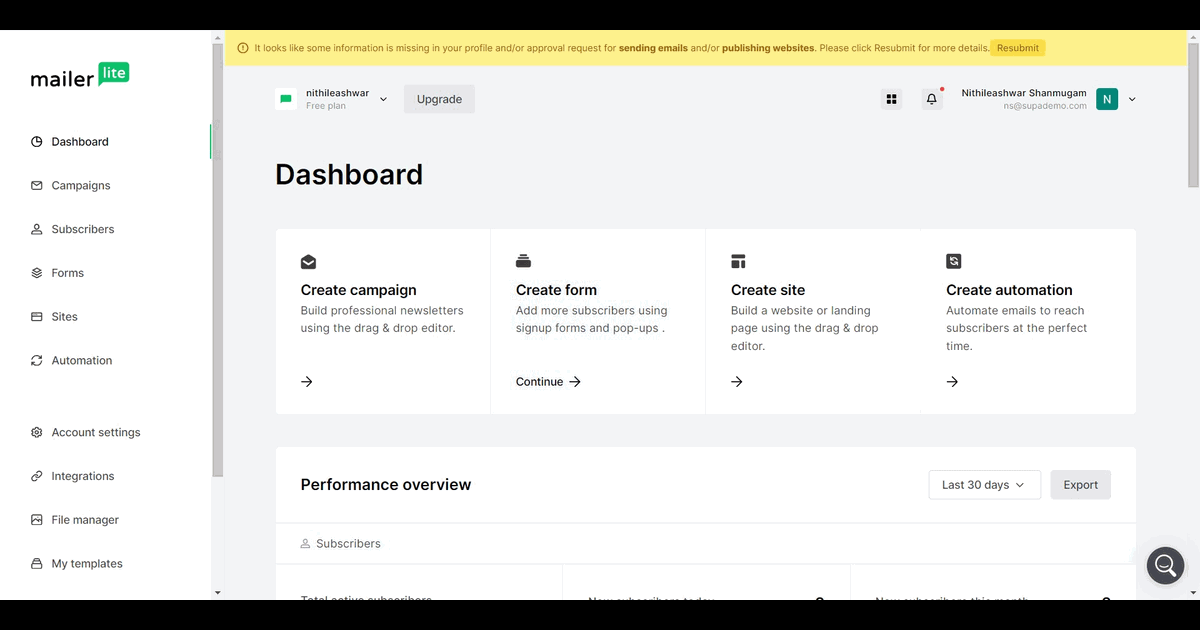The height and width of the screenshot is (630, 1200).
Task: Expand the user profile menu chevron
Action: point(1132,99)
